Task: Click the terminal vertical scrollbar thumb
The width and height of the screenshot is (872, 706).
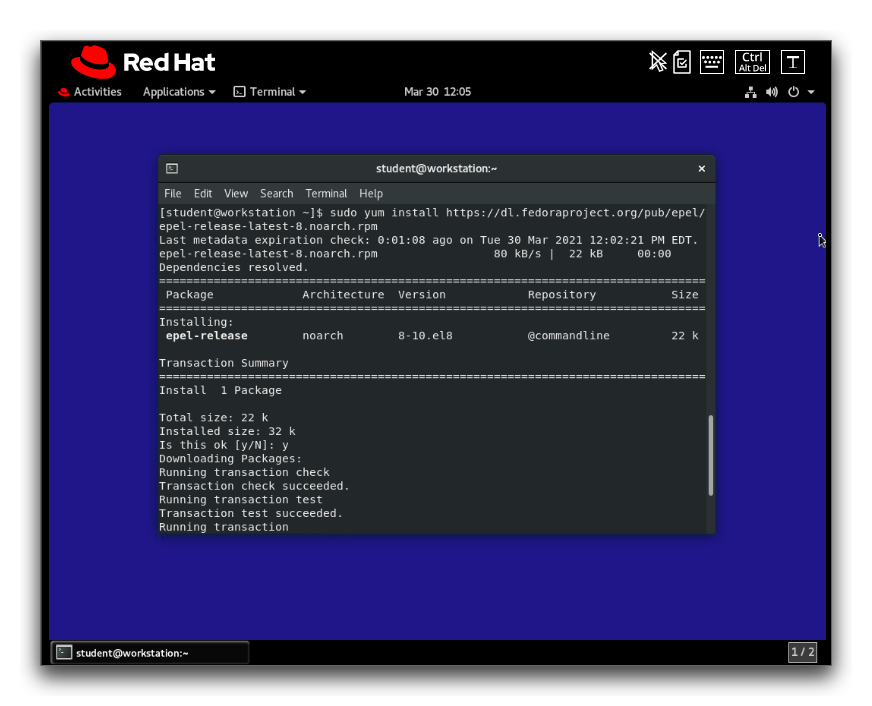Action: pyautogui.click(x=711, y=455)
